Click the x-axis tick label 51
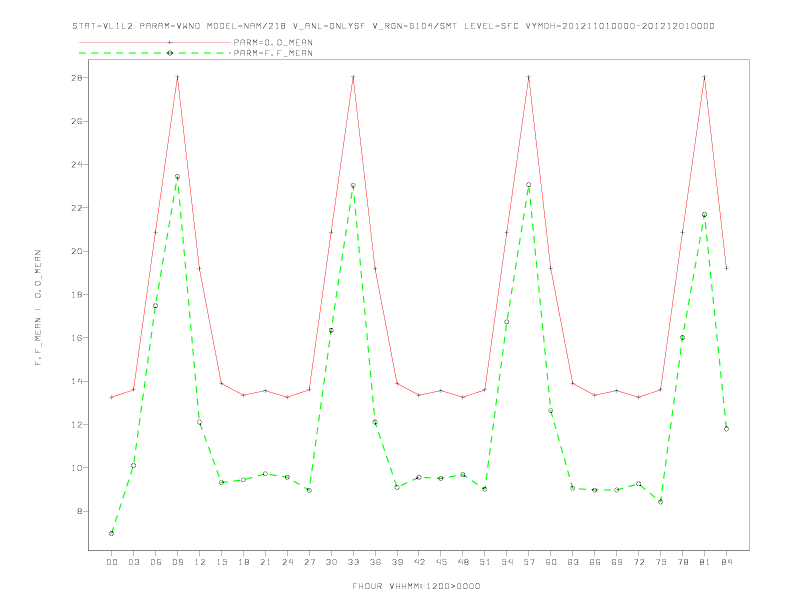The height and width of the screenshot is (612, 792). 485,562
